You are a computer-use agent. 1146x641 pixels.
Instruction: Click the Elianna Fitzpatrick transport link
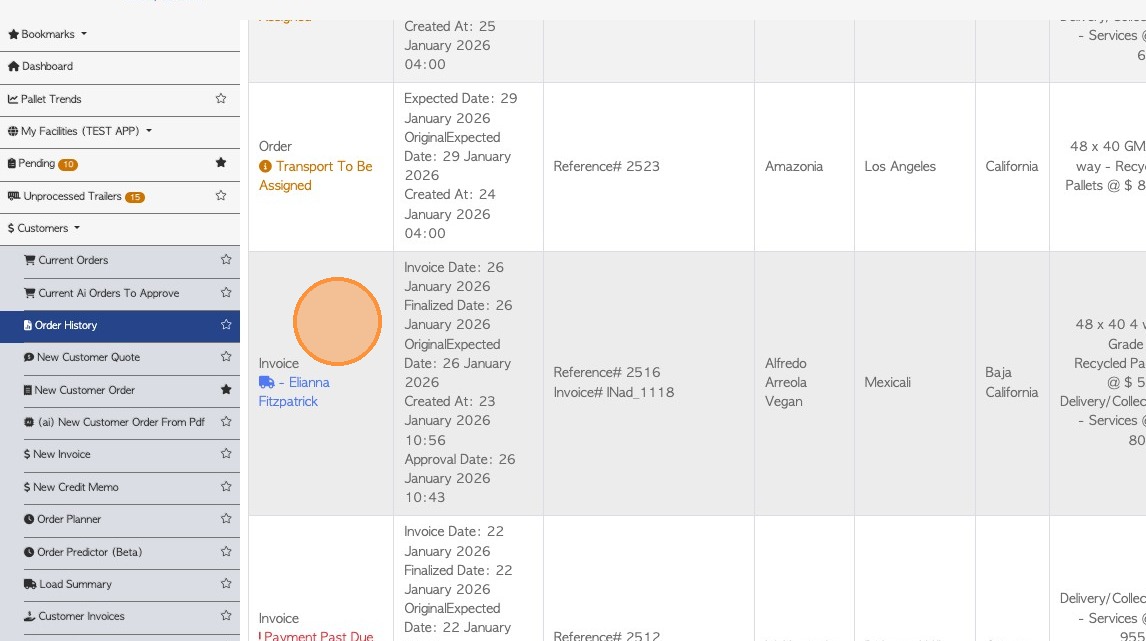[295, 392]
